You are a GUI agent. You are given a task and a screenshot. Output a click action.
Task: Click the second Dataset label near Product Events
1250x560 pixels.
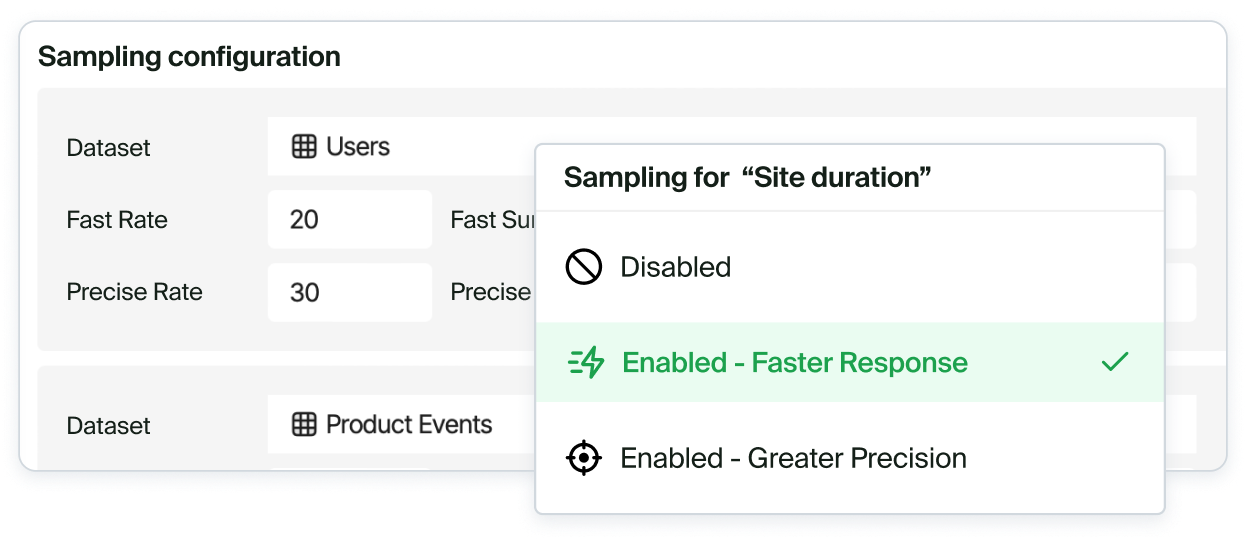point(108,425)
